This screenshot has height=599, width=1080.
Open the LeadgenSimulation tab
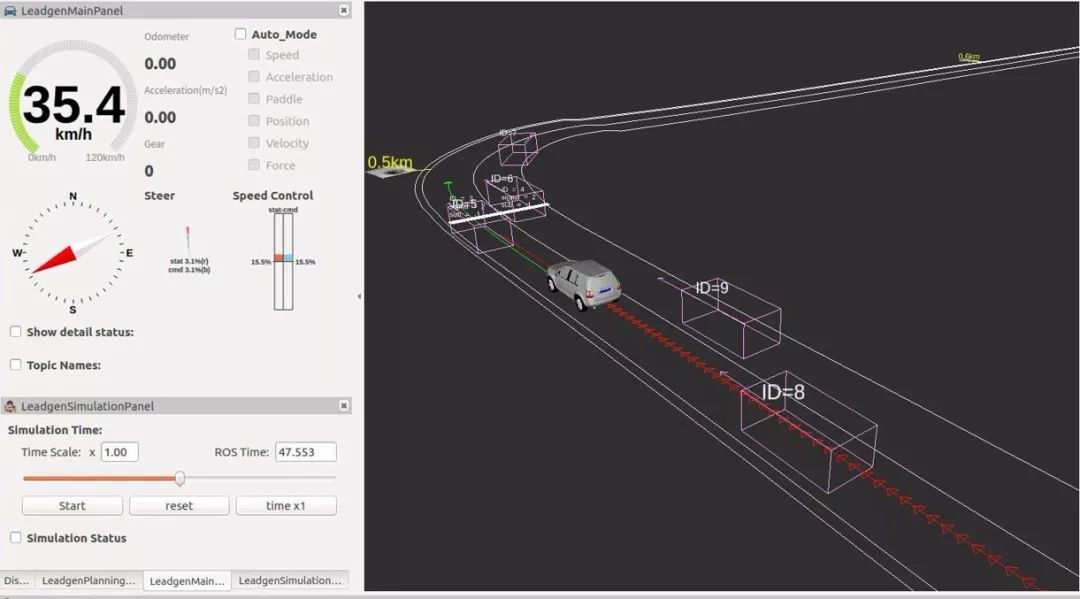click(x=289, y=580)
